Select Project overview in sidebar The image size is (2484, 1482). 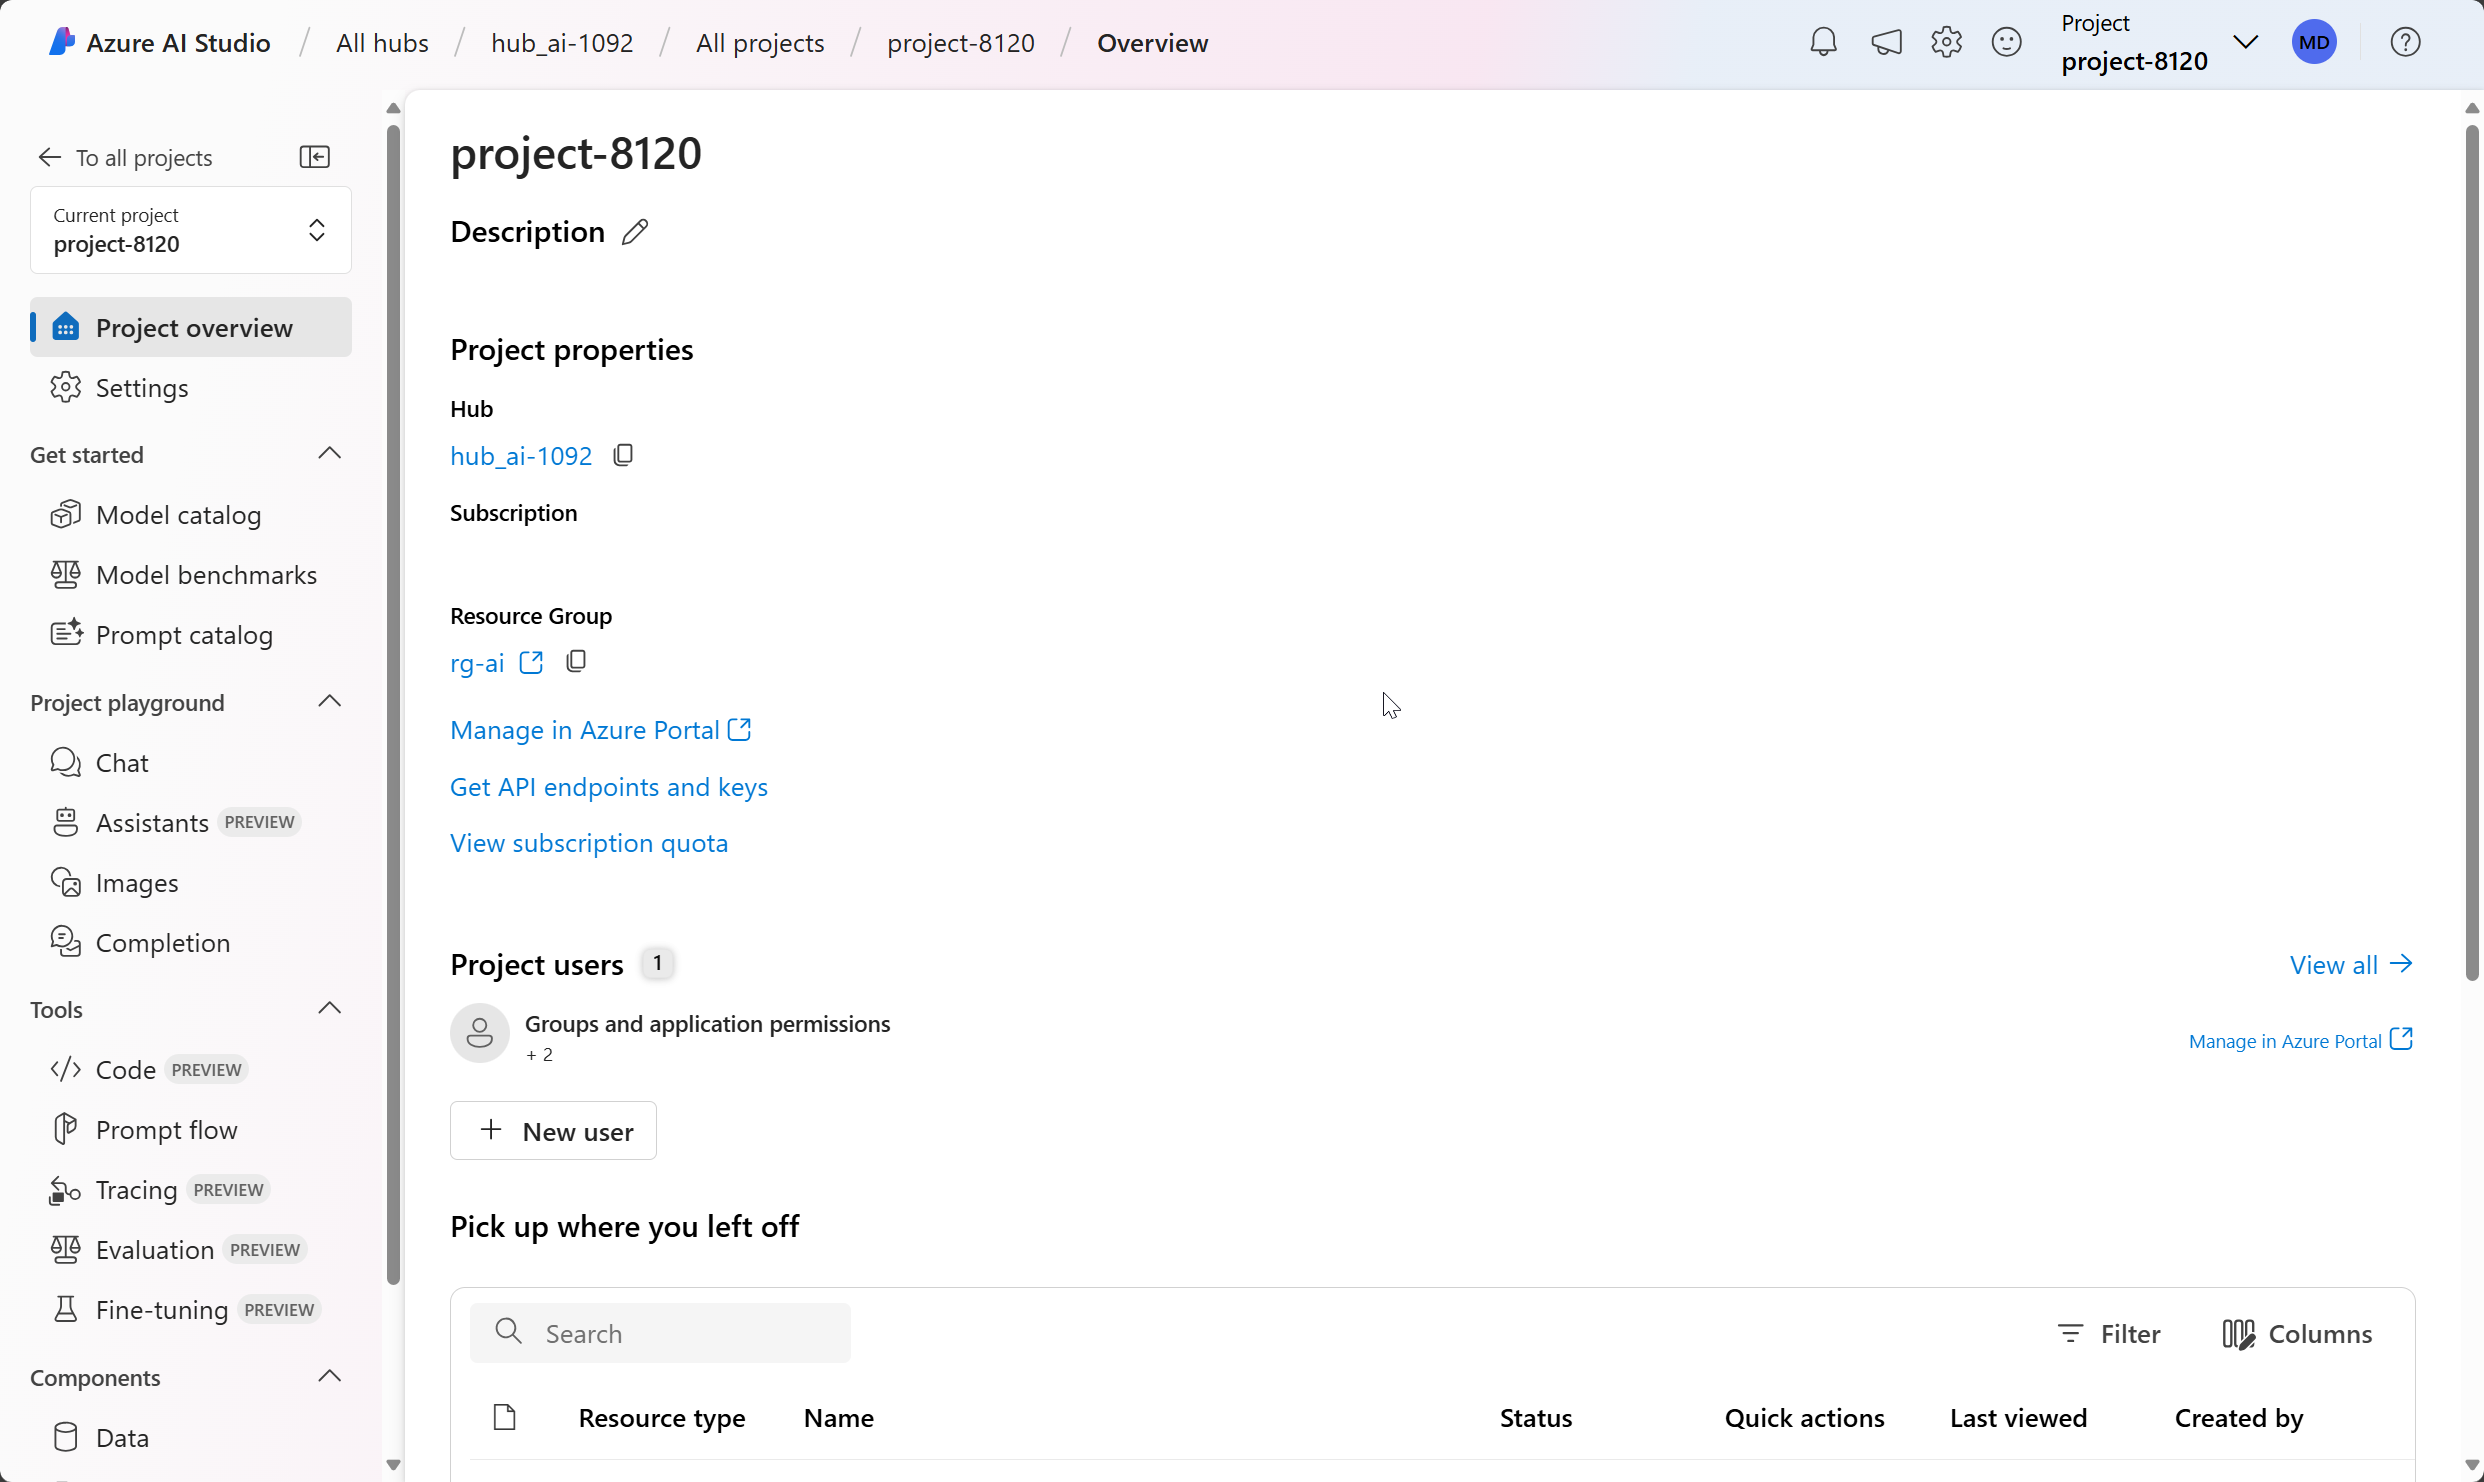[x=191, y=327]
